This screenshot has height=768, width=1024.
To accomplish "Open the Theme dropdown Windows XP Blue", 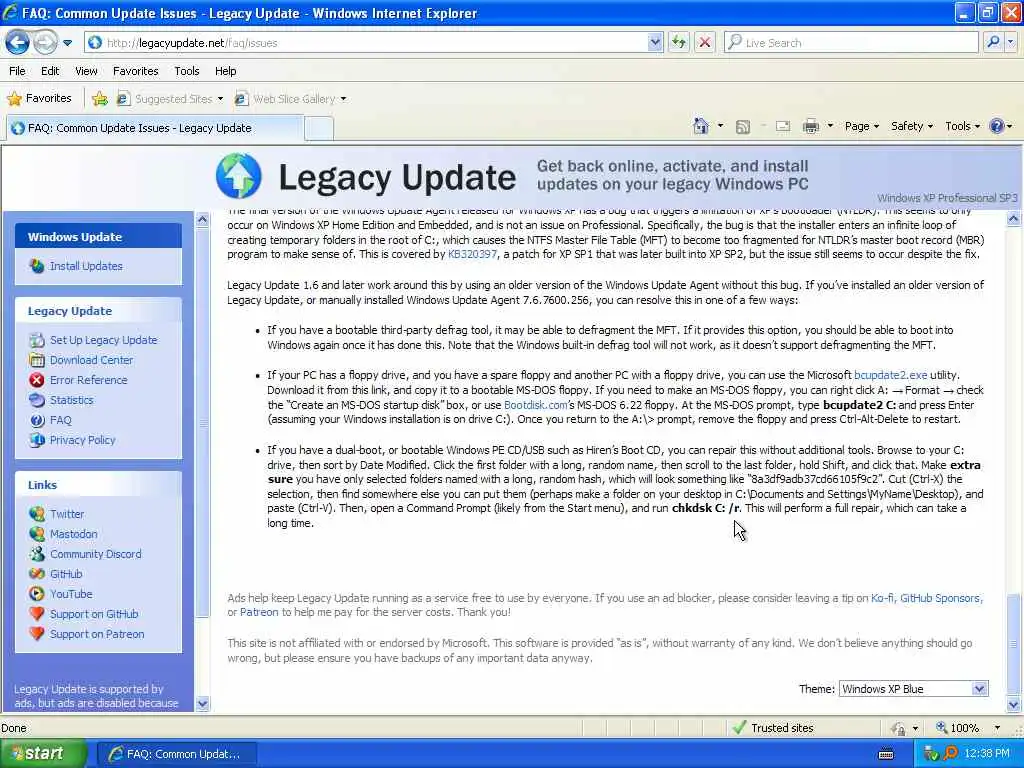I will [913, 688].
